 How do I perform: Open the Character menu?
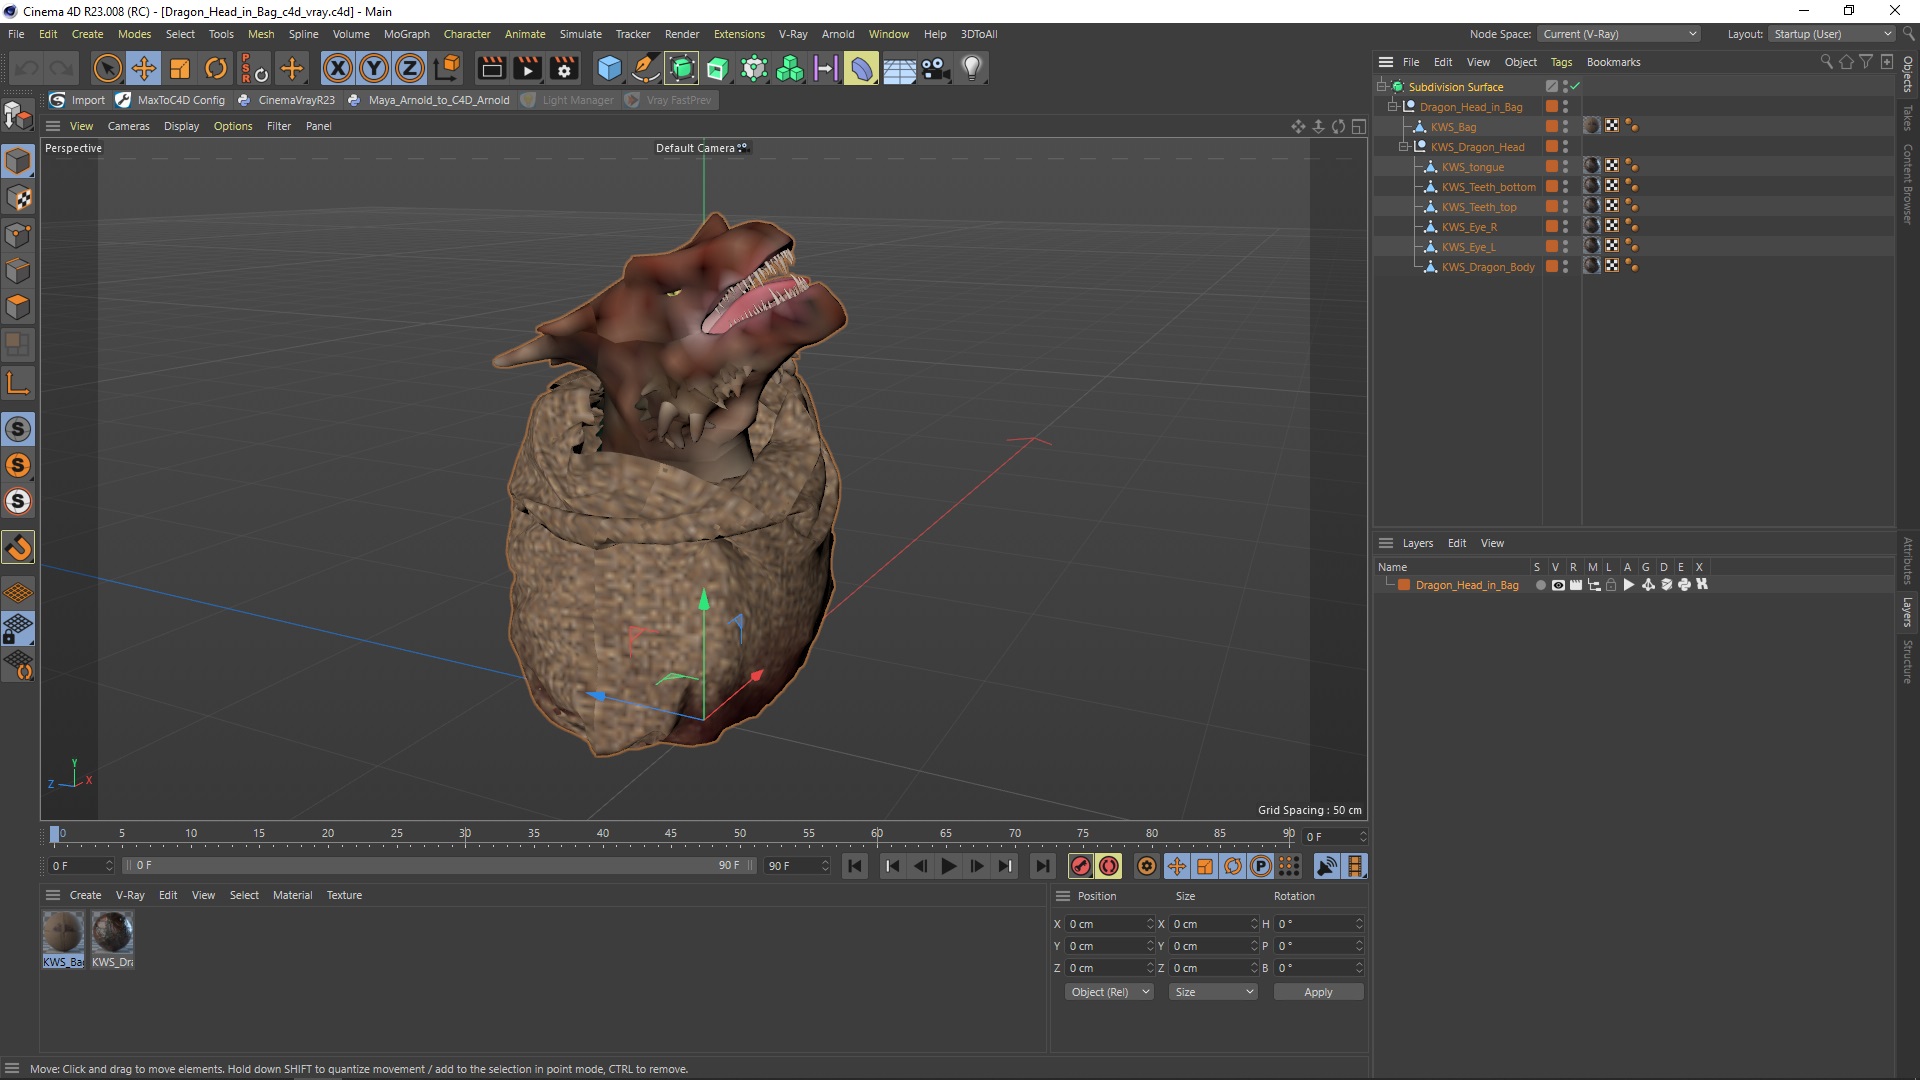coord(467,34)
